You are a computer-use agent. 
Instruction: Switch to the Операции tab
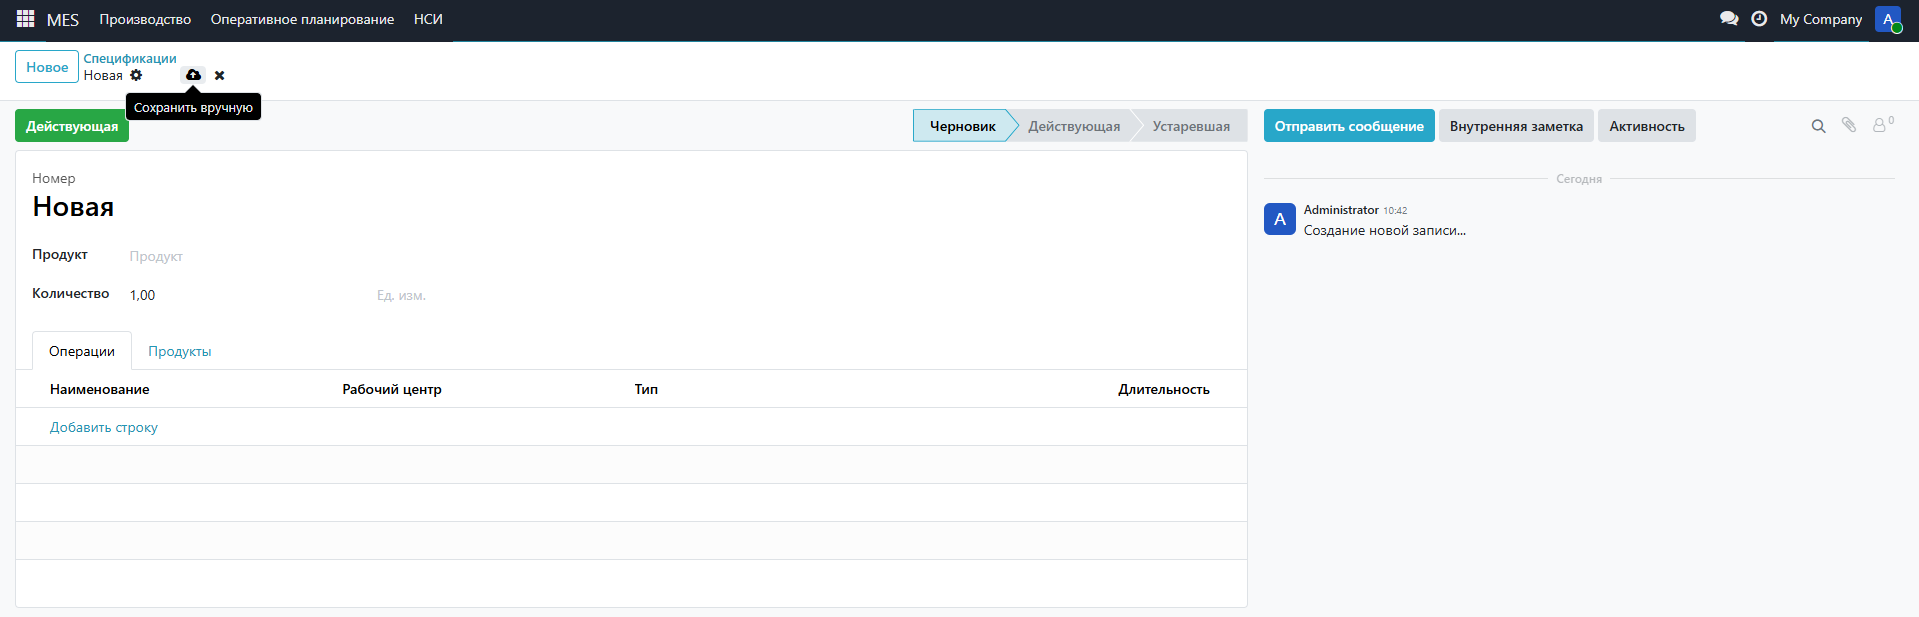[x=82, y=351]
